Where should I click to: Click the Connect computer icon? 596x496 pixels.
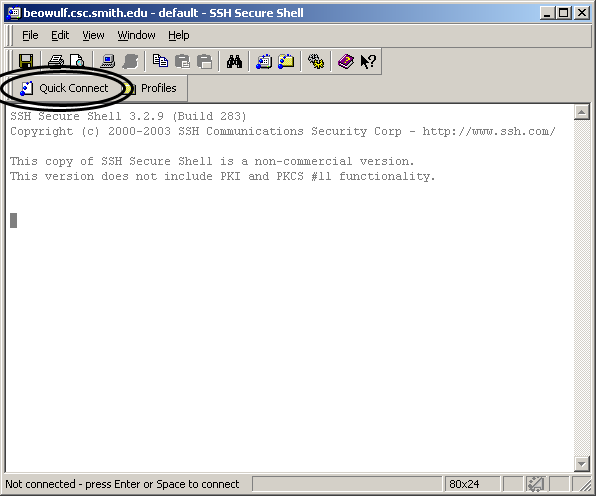point(108,61)
